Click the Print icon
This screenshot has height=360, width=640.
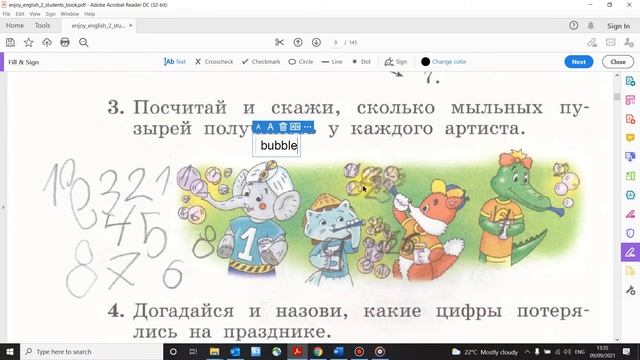tap(65, 42)
